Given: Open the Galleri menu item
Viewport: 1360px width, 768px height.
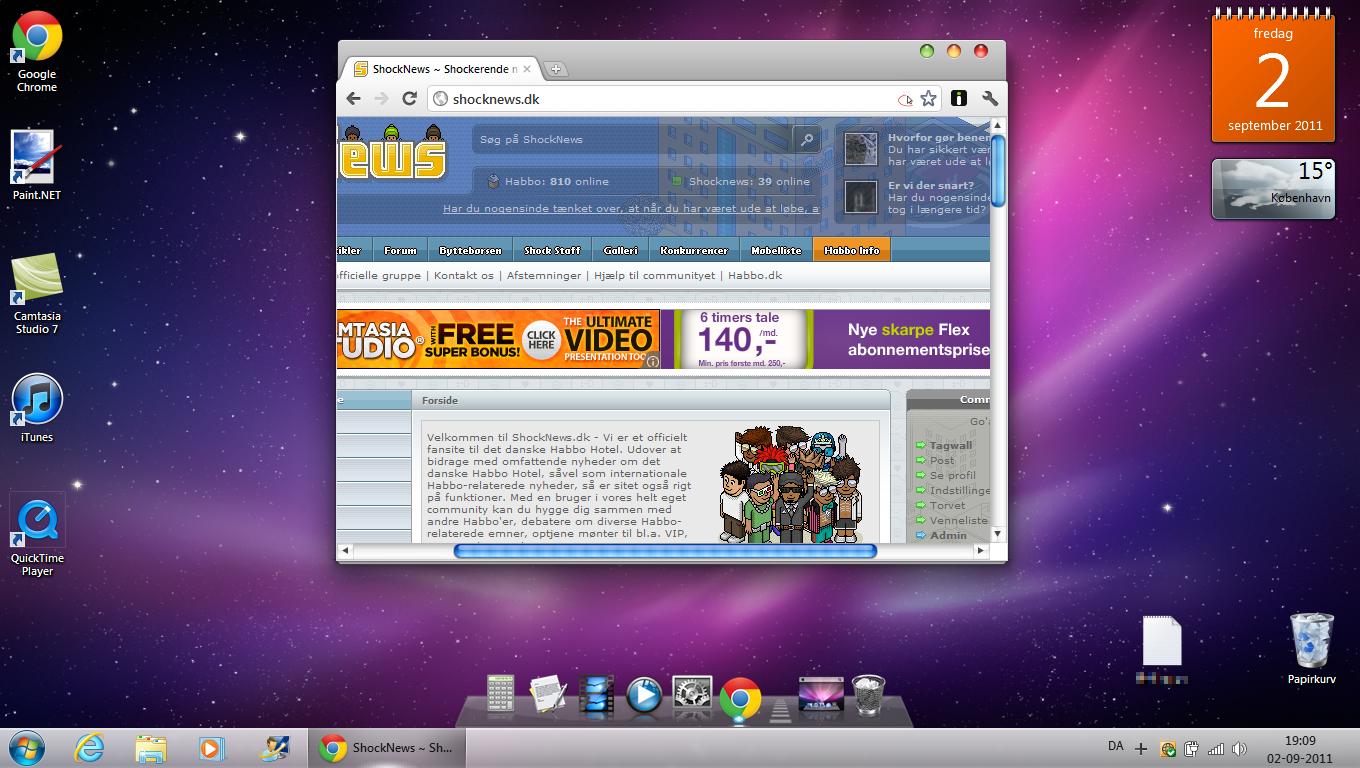Looking at the screenshot, I should [x=620, y=250].
